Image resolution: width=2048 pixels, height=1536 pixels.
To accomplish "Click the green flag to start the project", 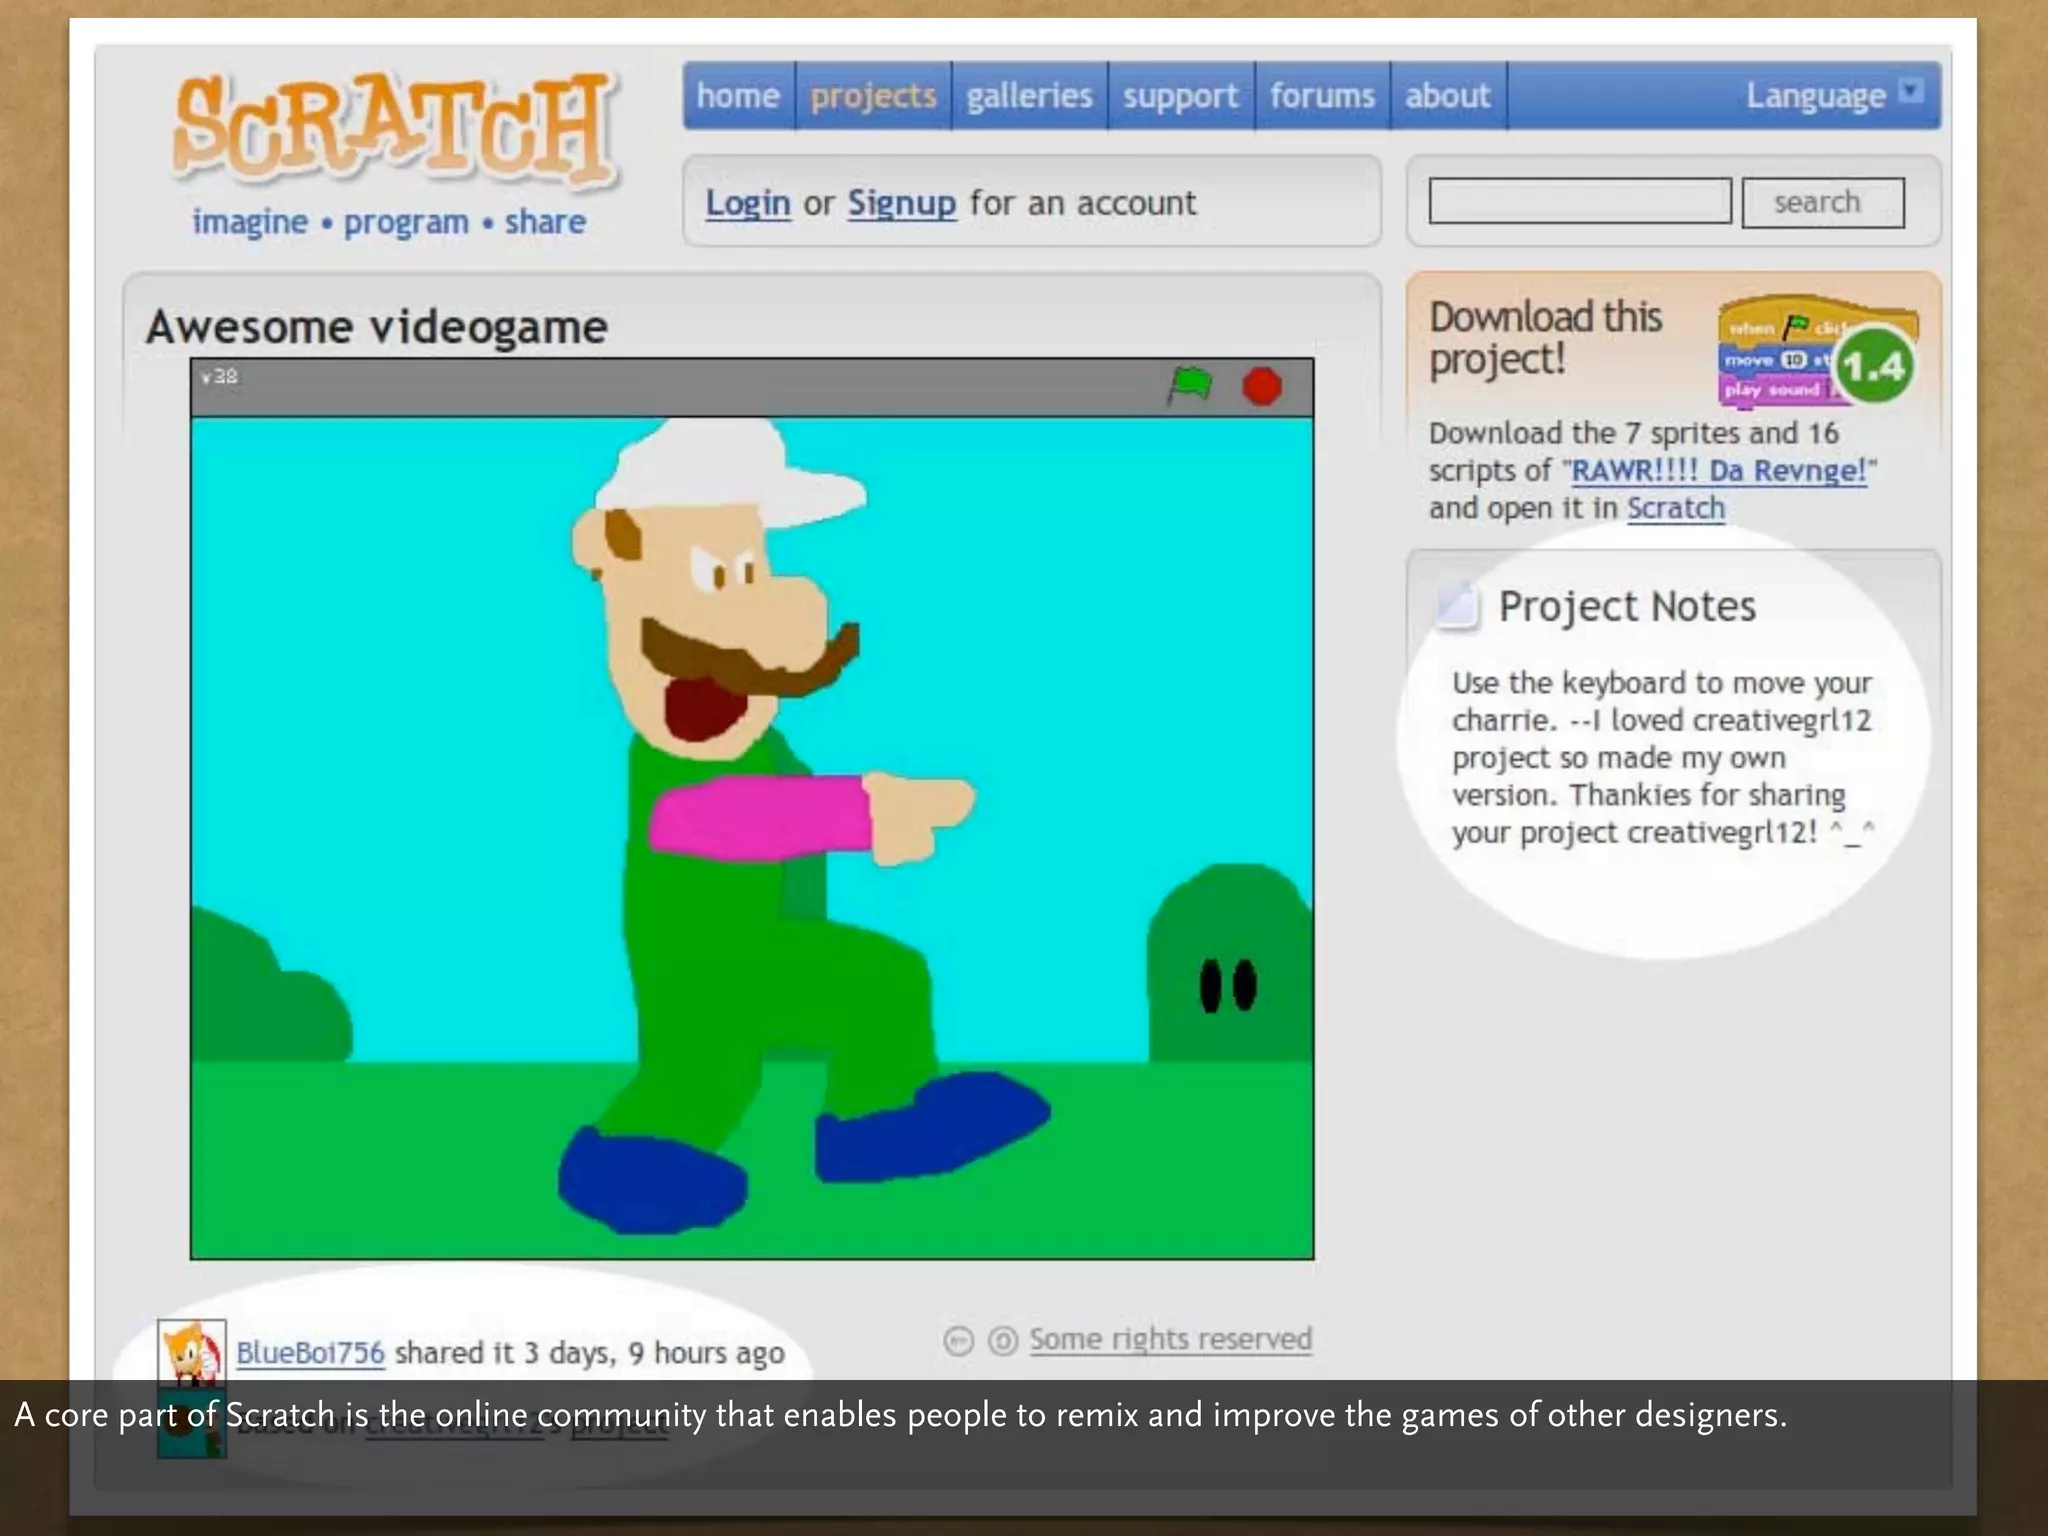I will (x=1190, y=385).
